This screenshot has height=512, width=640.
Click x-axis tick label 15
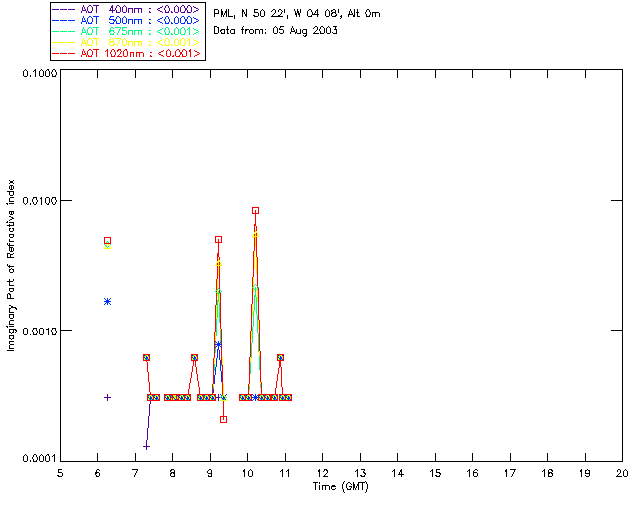(435, 473)
